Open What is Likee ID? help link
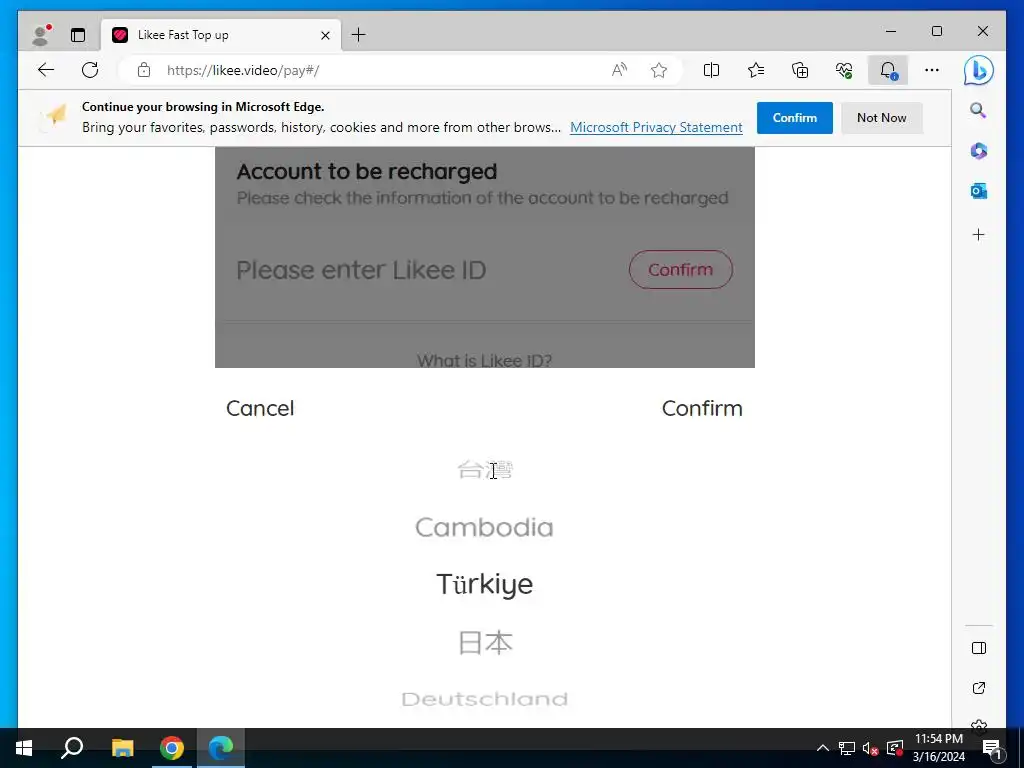 (x=485, y=360)
